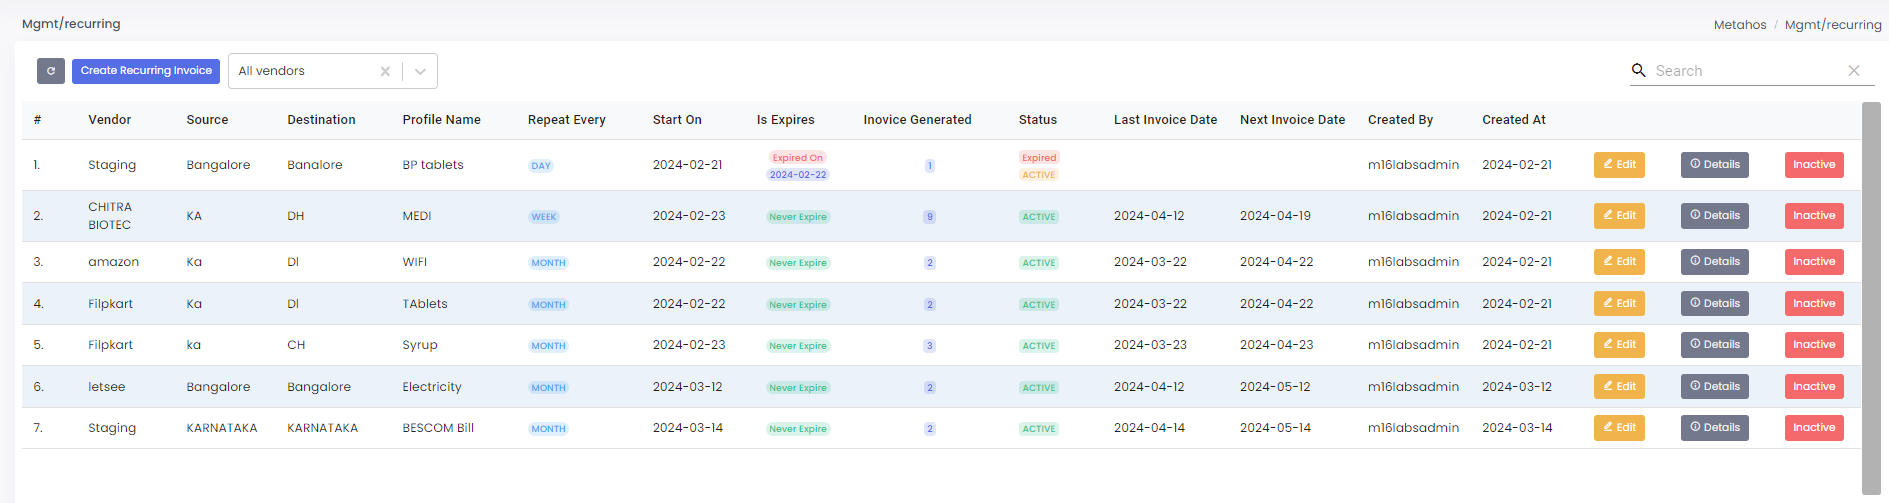Open the Metahos breadcrumb link
Viewport: 1889px width, 503px height.
tap(1740, 25)
